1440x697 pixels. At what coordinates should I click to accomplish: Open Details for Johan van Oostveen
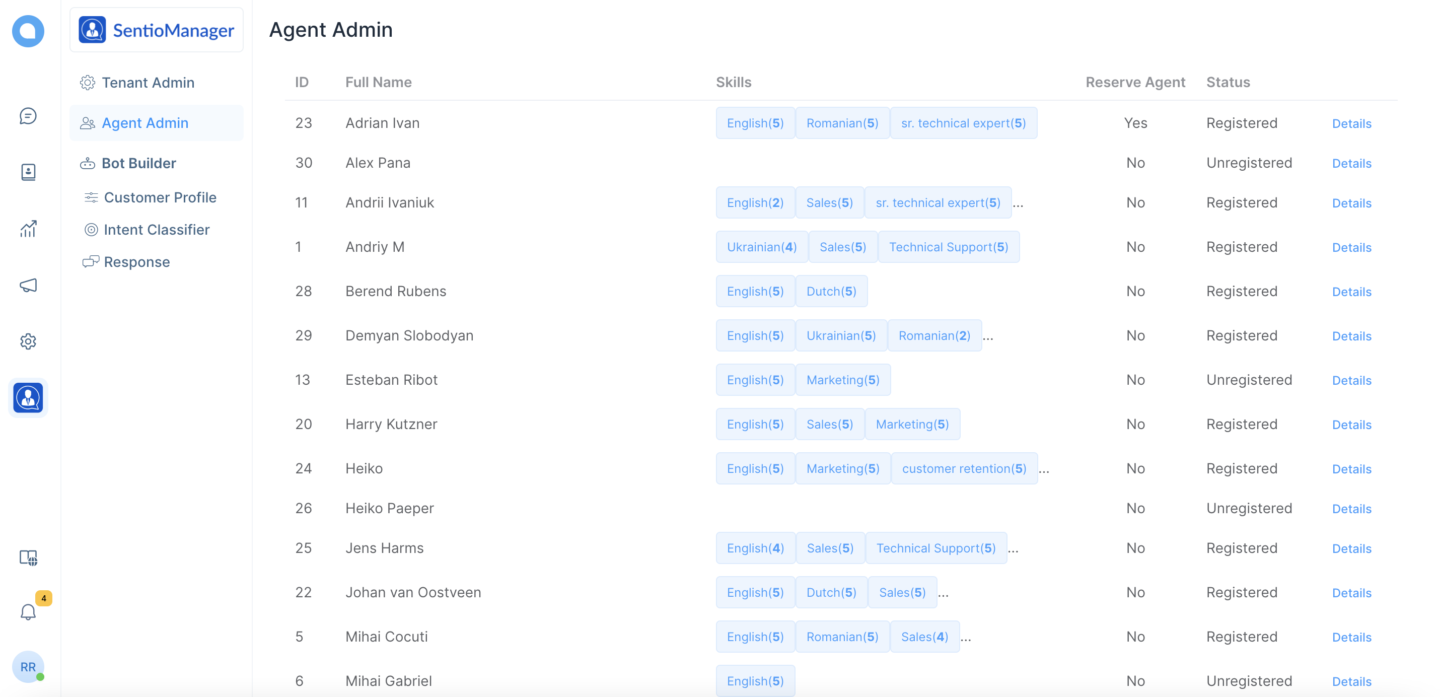1351,593
